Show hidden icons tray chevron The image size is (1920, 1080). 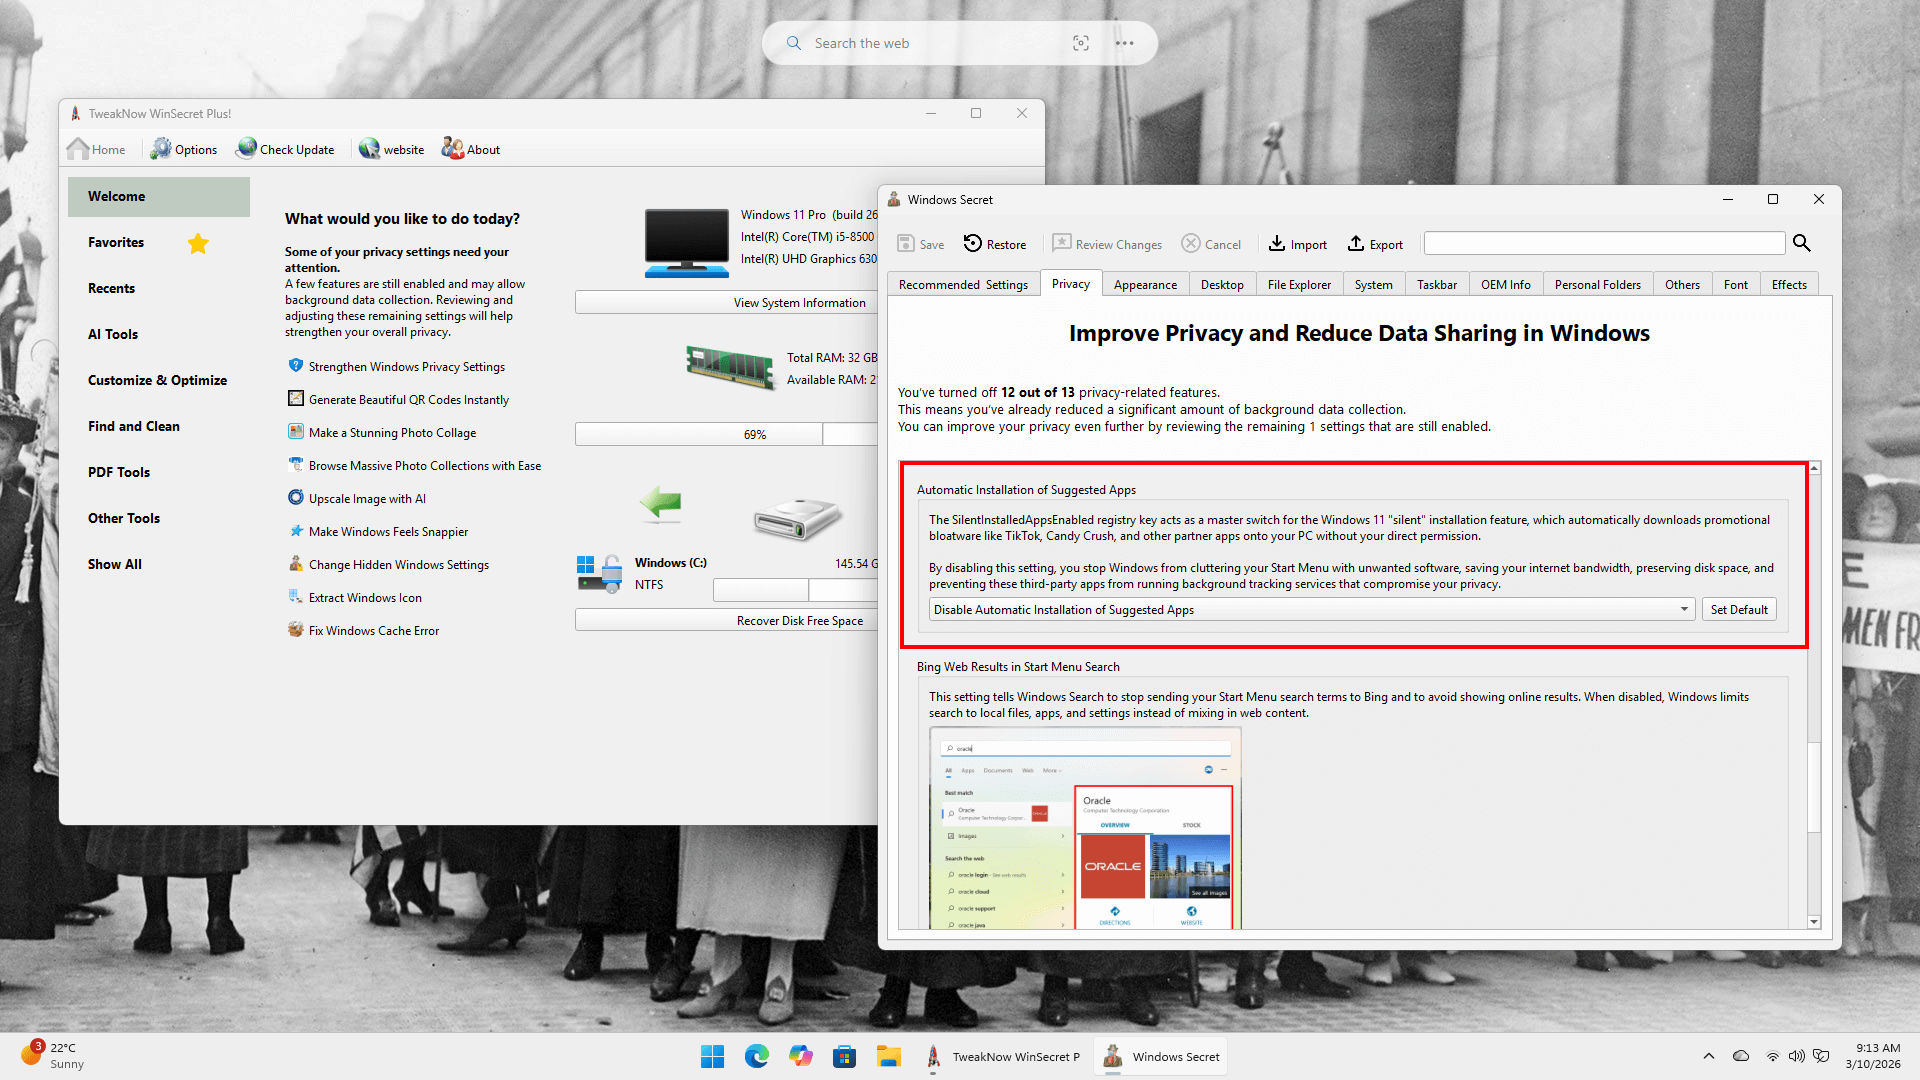coord(1708,1056)
